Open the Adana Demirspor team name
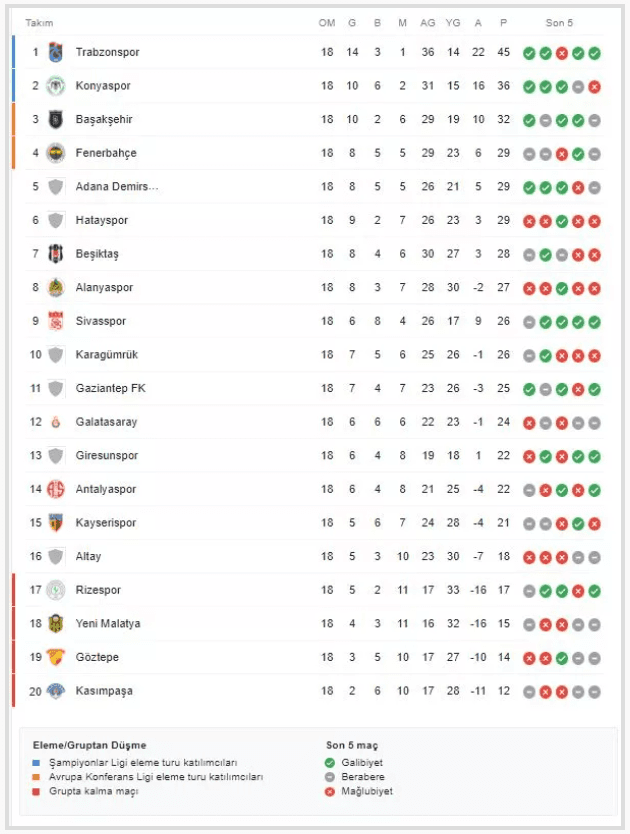The image size is (630, 834). coord(116,187)
